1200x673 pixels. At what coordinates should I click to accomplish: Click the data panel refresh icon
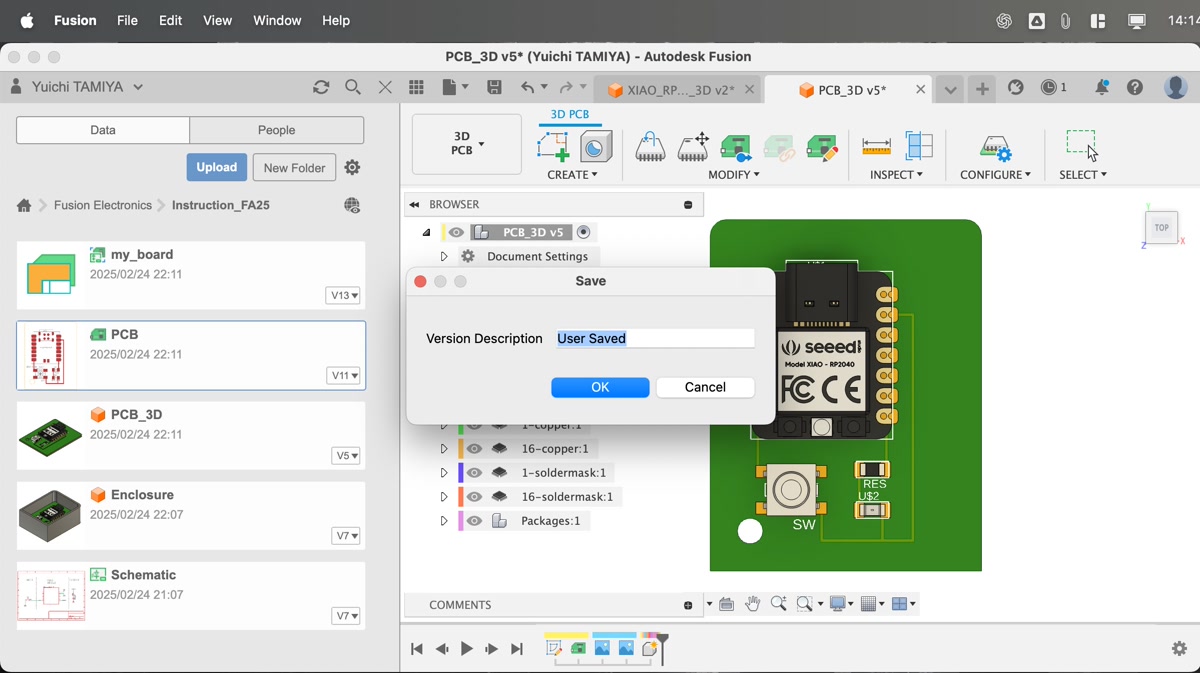tap(321, 88)
